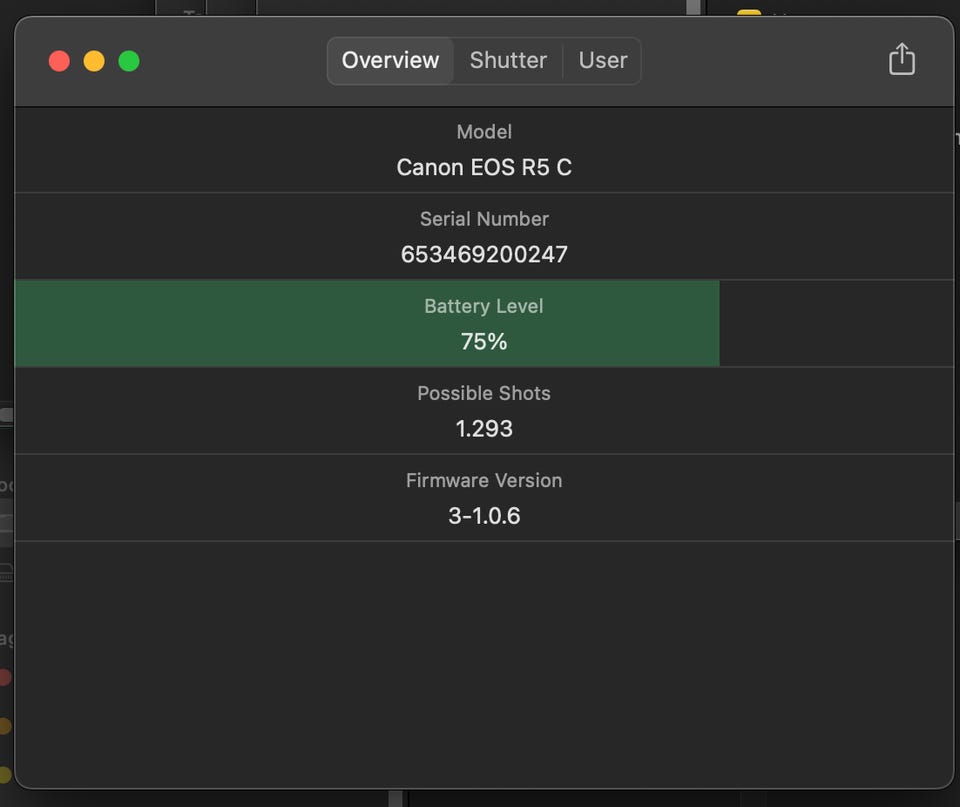Click the unfilled part of the battery bar
The height and width of the screenshot is (807, 960).
(835, 323)
